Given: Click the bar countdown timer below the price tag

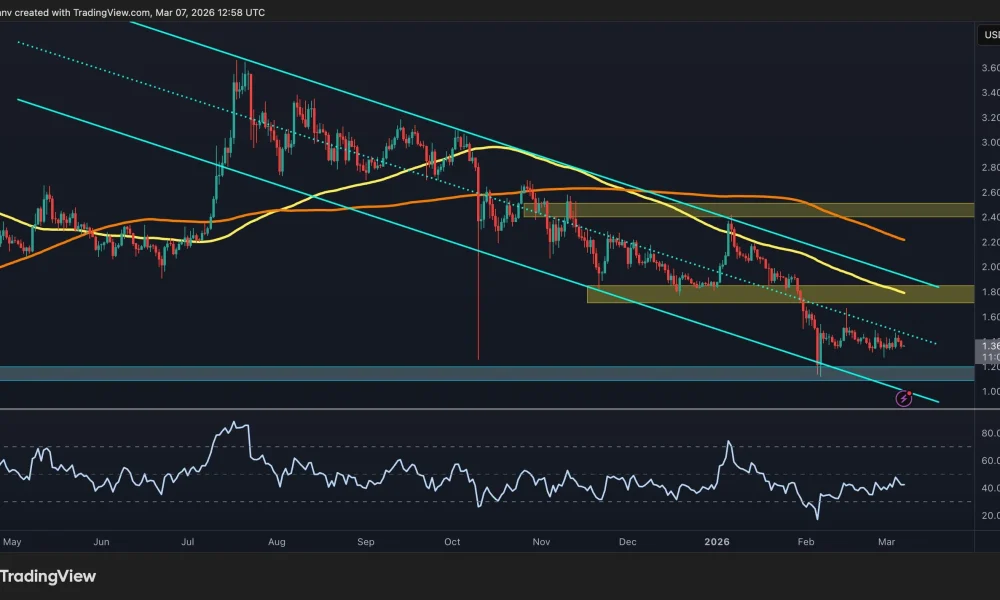Looking at the screenshot, I should pos(986,356).
